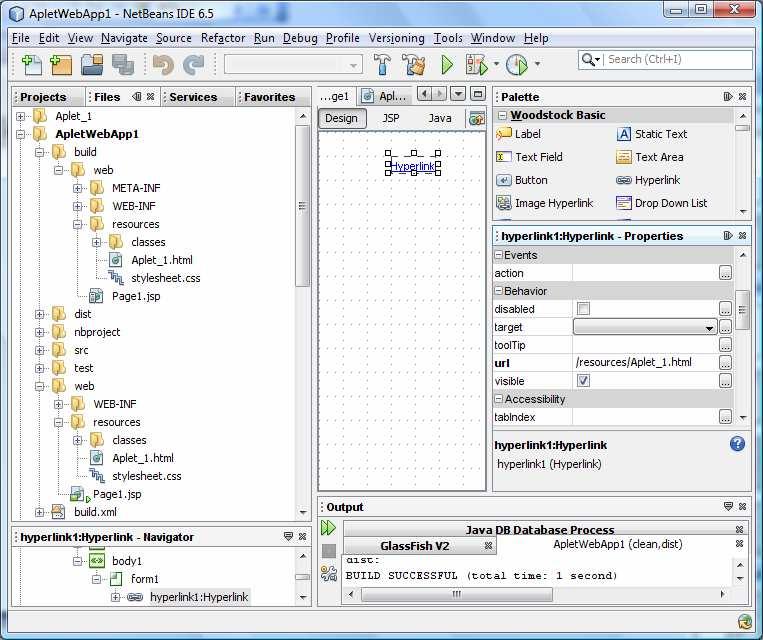Choose the Hyperlink palette component
763x640 pixels.
coord(648,180)
